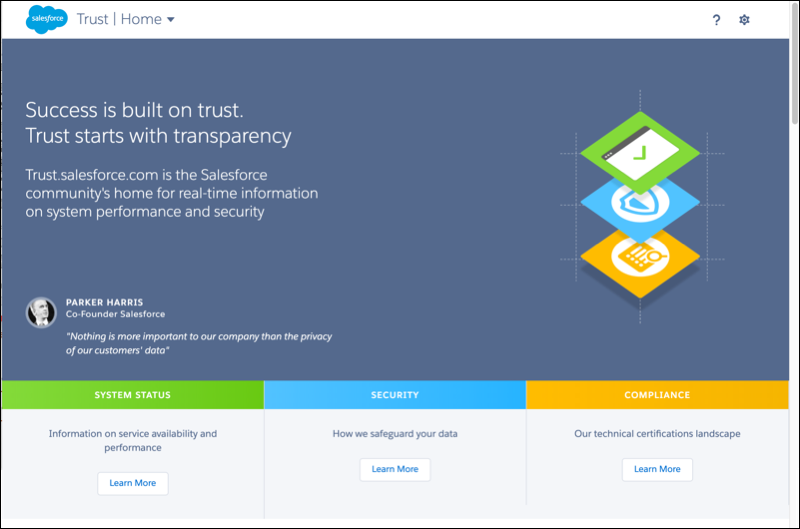Expand the Trust | Home dropdown arrow
800x529 pixels.
pyautogui.click(x=171, y=20)
